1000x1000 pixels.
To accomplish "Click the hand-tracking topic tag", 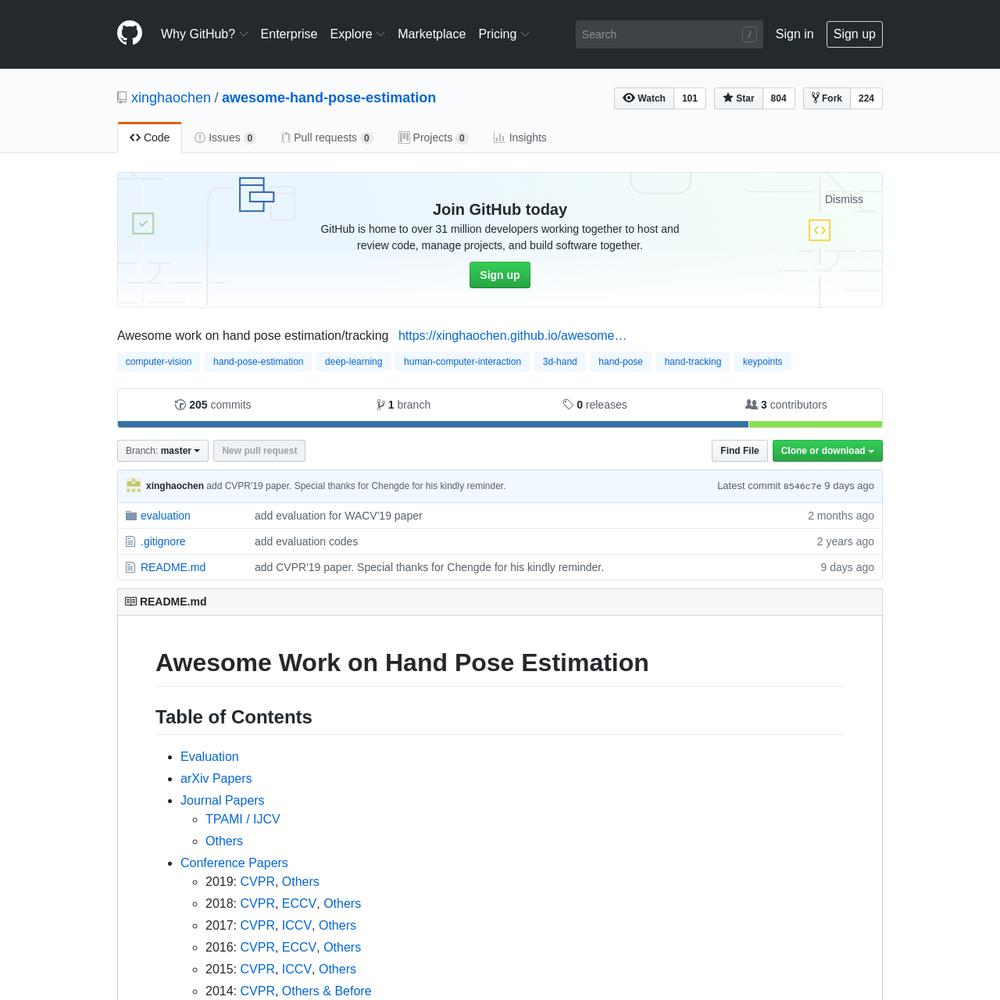I will pyautogui.click(x=693, y=362).
